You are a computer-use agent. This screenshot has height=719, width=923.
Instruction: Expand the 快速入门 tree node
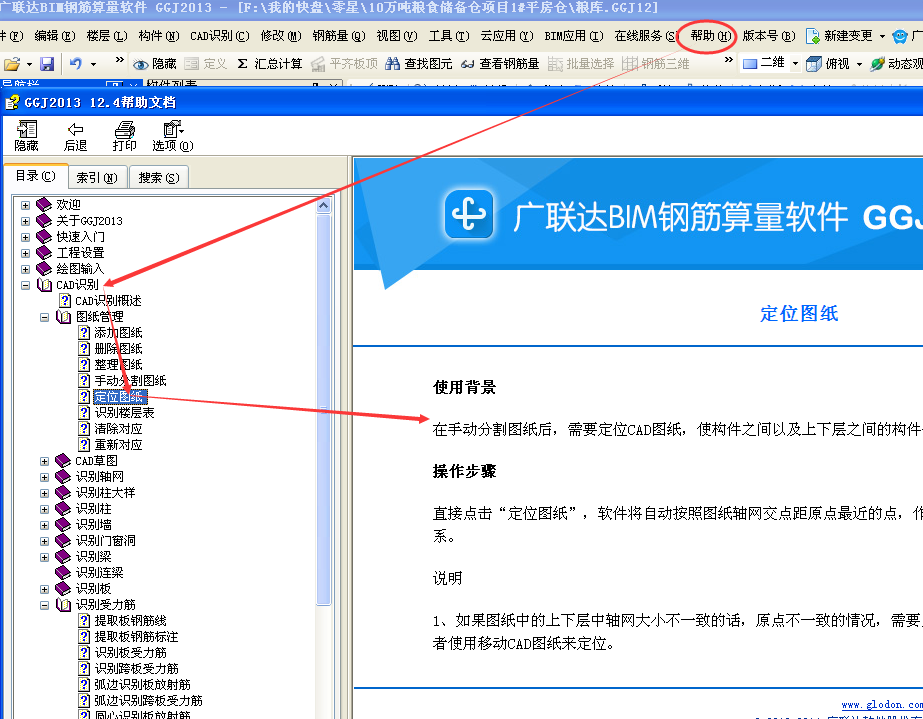tap(25, 237)
